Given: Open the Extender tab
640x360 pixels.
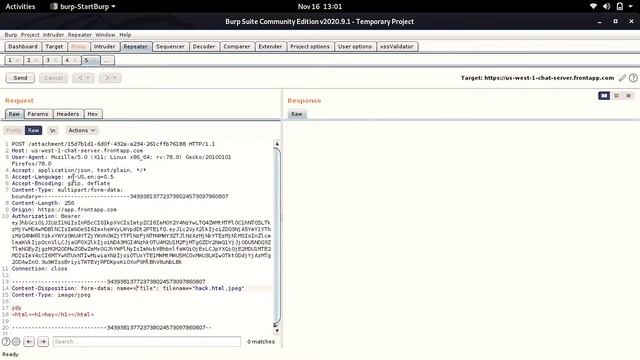Looking at the screenshot, I should (x=270, y=47).
